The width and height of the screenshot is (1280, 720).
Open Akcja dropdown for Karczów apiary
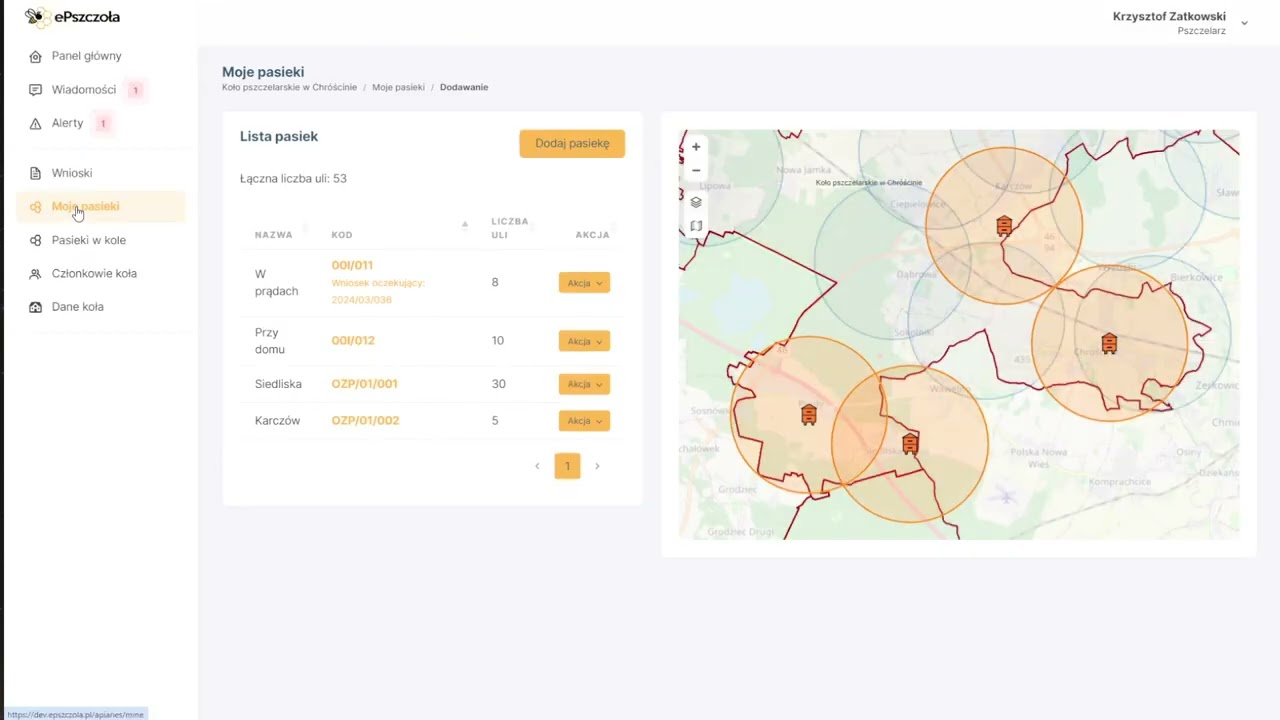click(x=584, y=421)
